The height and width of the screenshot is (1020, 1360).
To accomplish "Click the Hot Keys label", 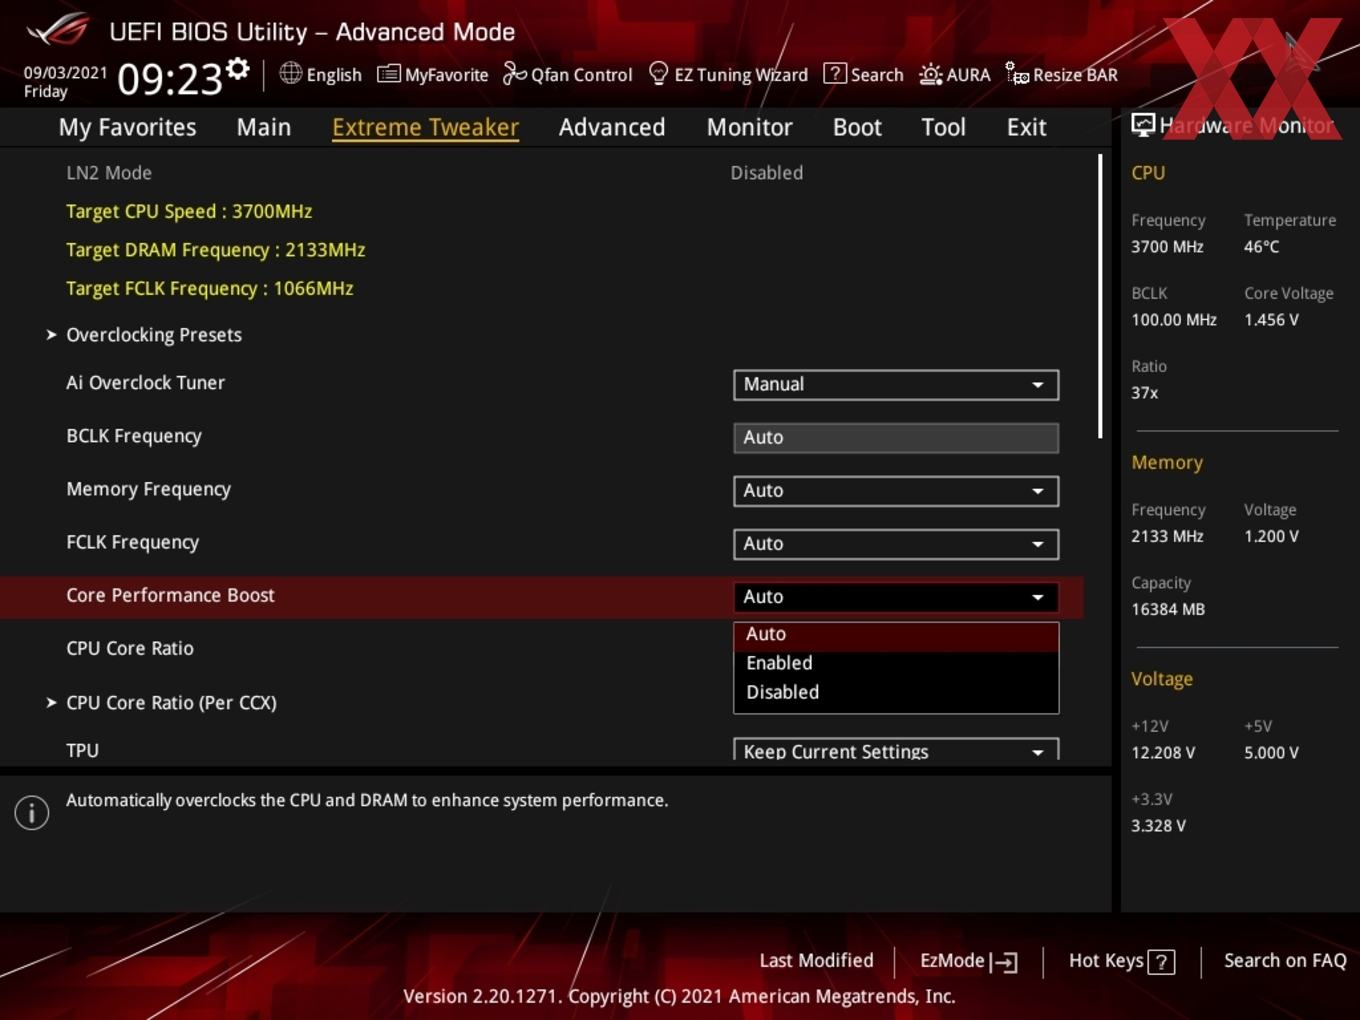I will click(x=1106, y=961).
